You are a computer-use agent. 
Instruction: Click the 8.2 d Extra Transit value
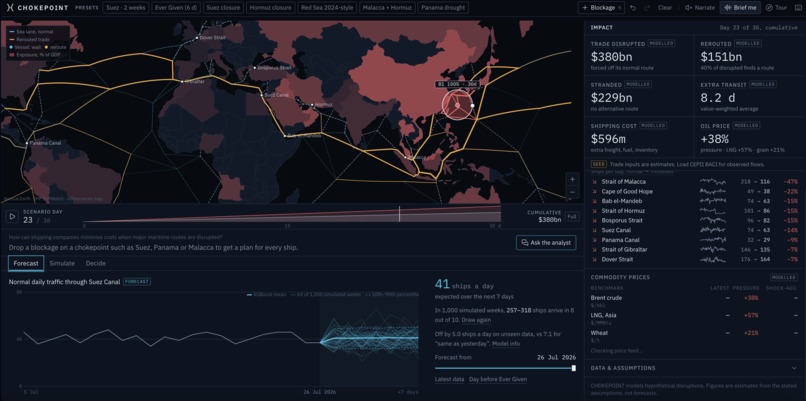717,98
